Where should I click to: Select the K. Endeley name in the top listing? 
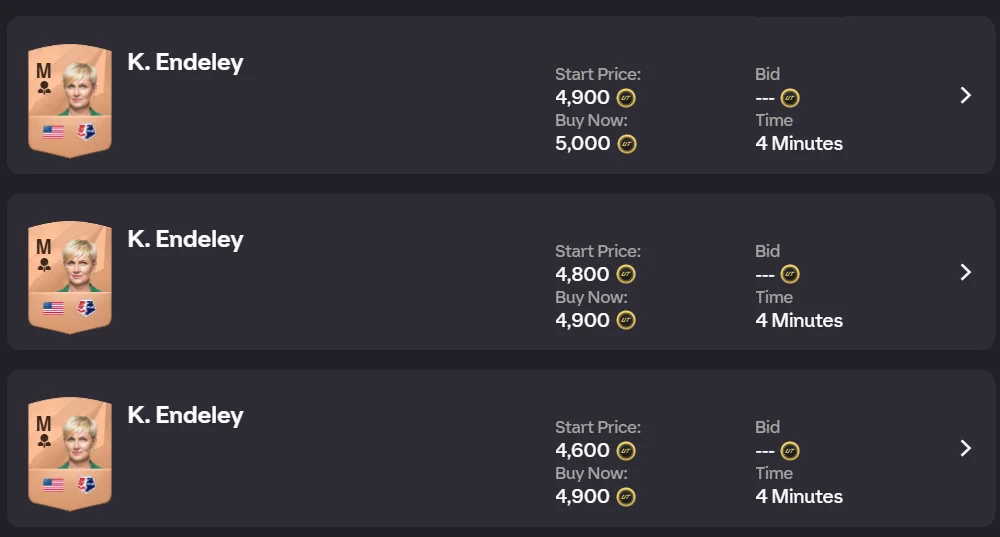pyautogui.click(x=185, y=63)
